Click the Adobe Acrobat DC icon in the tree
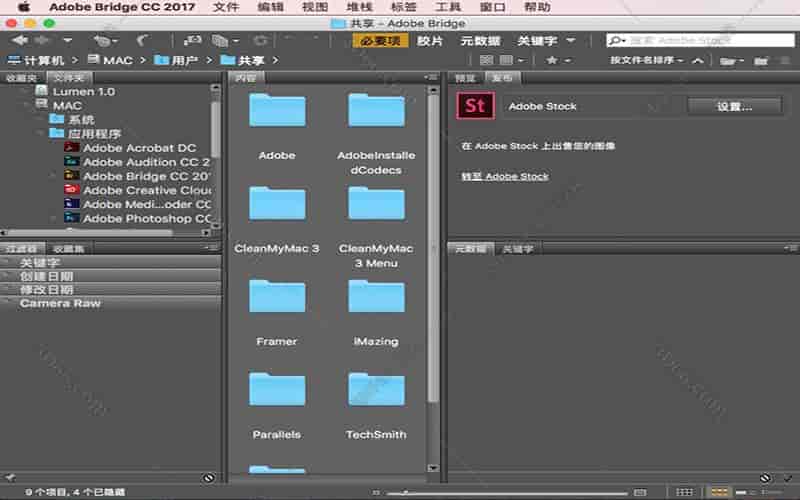The image size is (800, 500). click(71, 148)
